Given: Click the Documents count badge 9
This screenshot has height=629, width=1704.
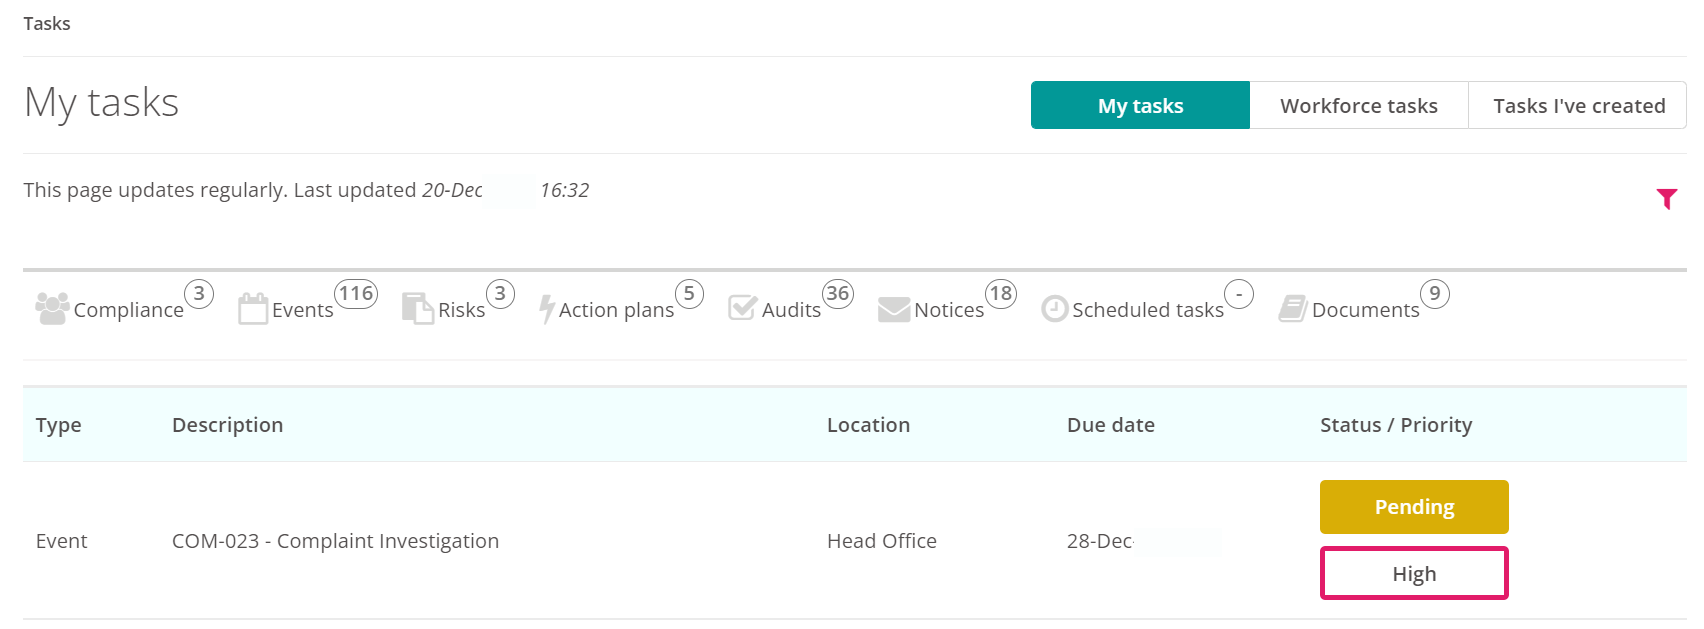Looking at the screenshot, I should [x=1435, y=294].
